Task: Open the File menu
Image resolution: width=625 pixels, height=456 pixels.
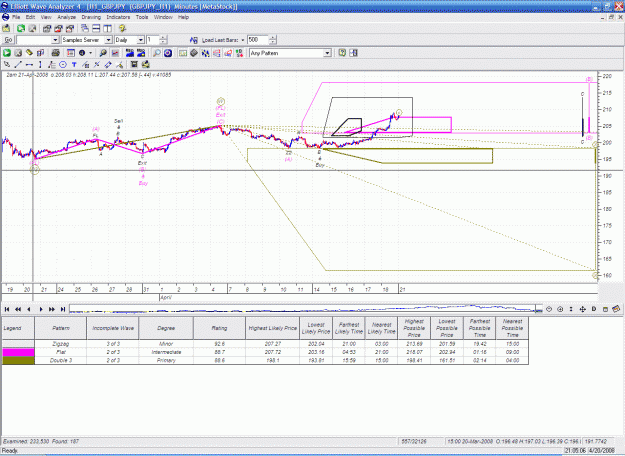Action: click(x=16, y=17)
